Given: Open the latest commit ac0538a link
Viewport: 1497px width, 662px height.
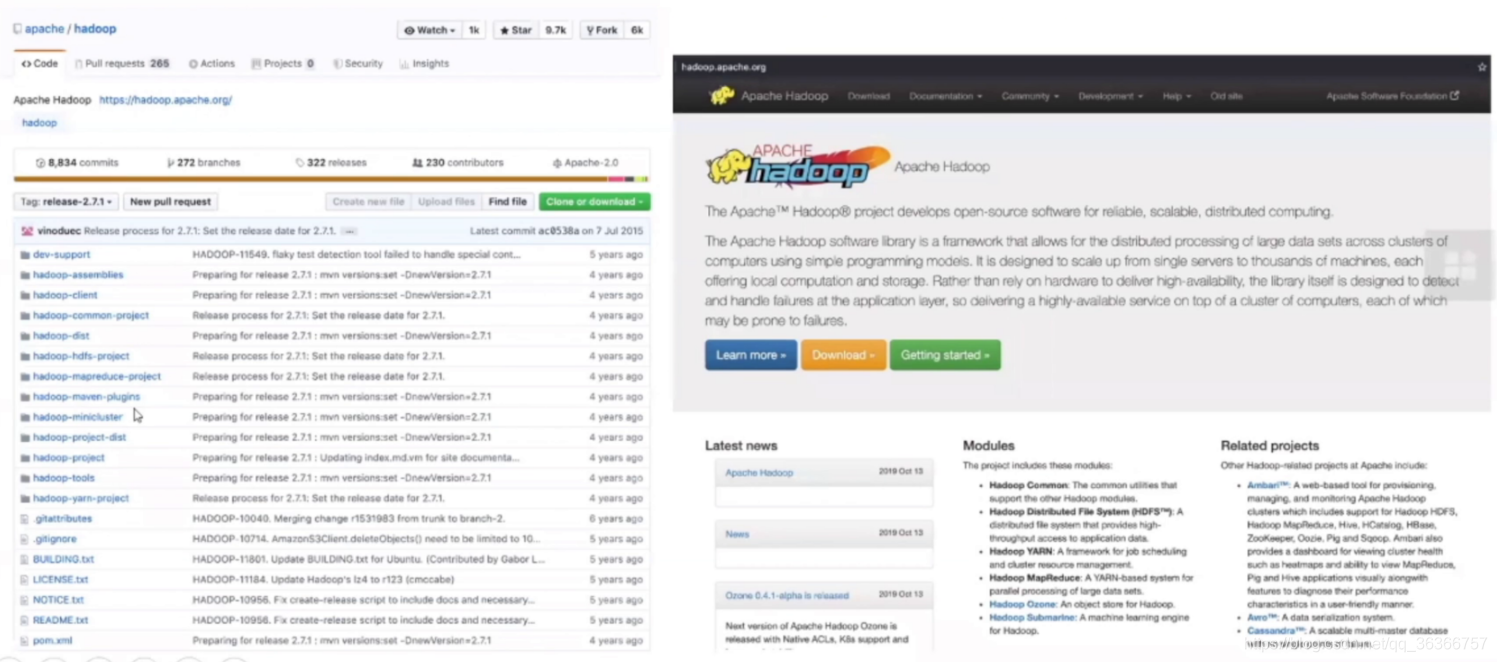Looking at the screenshot, I should [x=558, y=231].
